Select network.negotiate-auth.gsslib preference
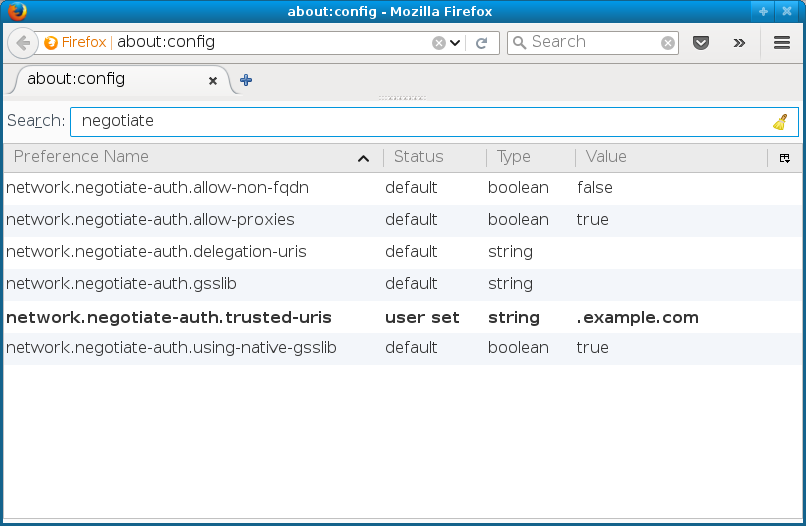The image size is (806, 526). point(402,284)
